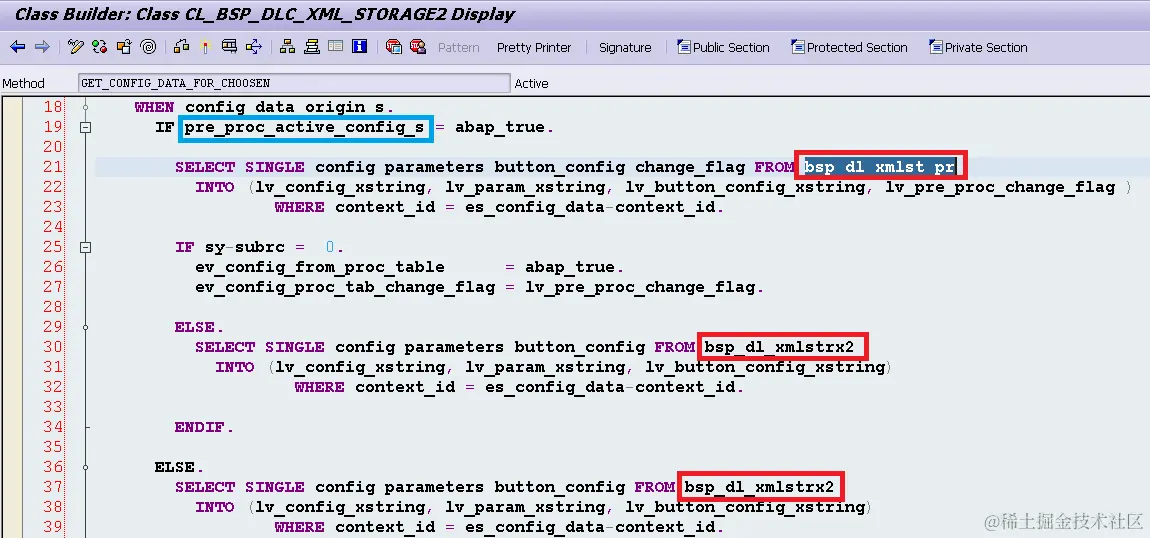Click the 'Active' status text
Image resolution: width=1150 pixels, height=538 pixels.
tap(532, 84)
